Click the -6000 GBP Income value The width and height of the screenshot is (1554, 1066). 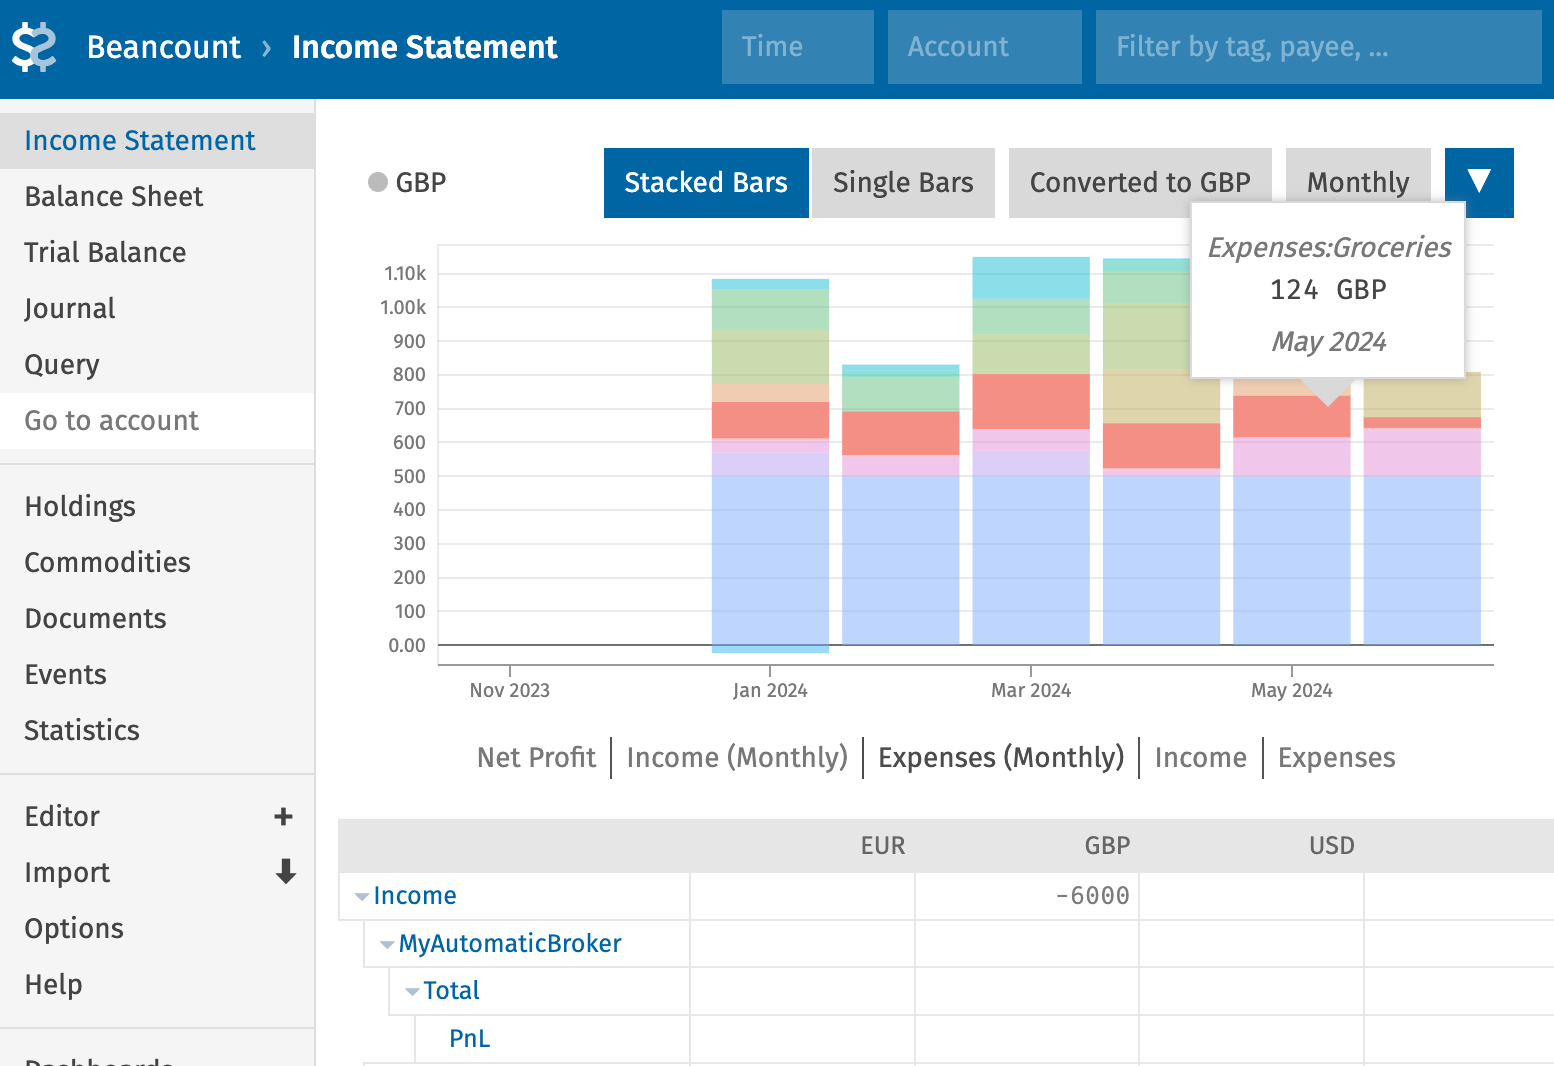[x=1092, y=896]
